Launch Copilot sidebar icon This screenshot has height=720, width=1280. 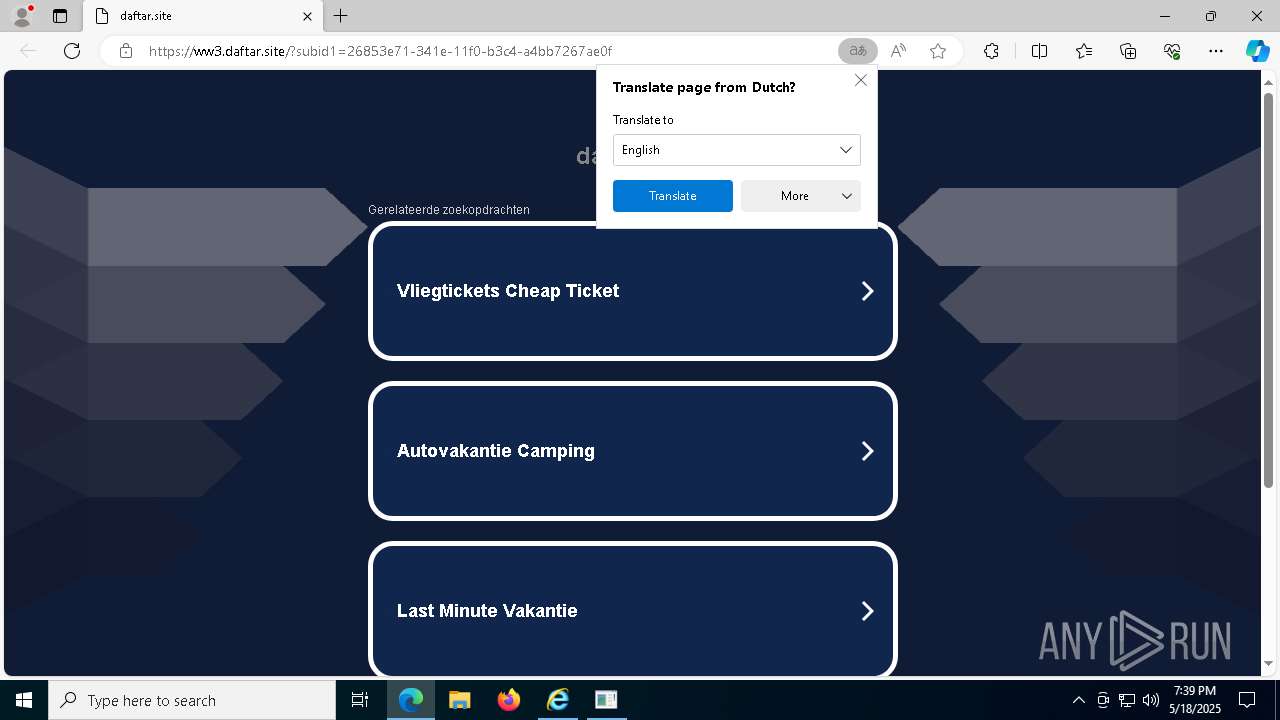(x=1257, y=51)
